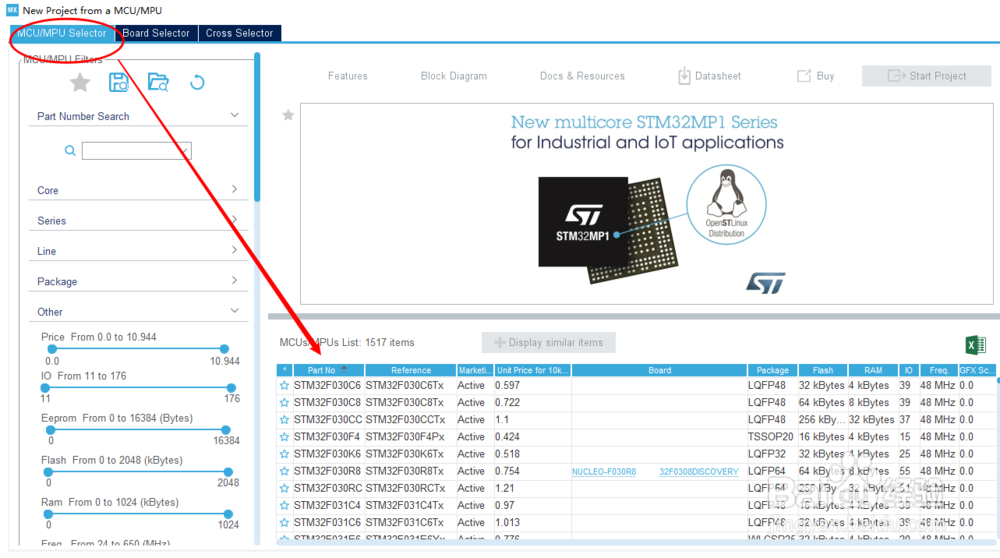Click the IO slider minimum handle
Screen dimensions: 1000x558
pyautogui.click(x=45, y=388)
